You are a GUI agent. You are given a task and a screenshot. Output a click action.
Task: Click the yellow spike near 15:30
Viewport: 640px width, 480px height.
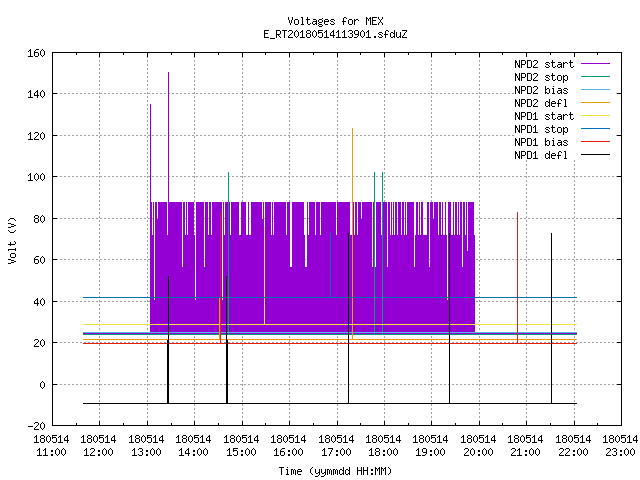coord(264,276)
